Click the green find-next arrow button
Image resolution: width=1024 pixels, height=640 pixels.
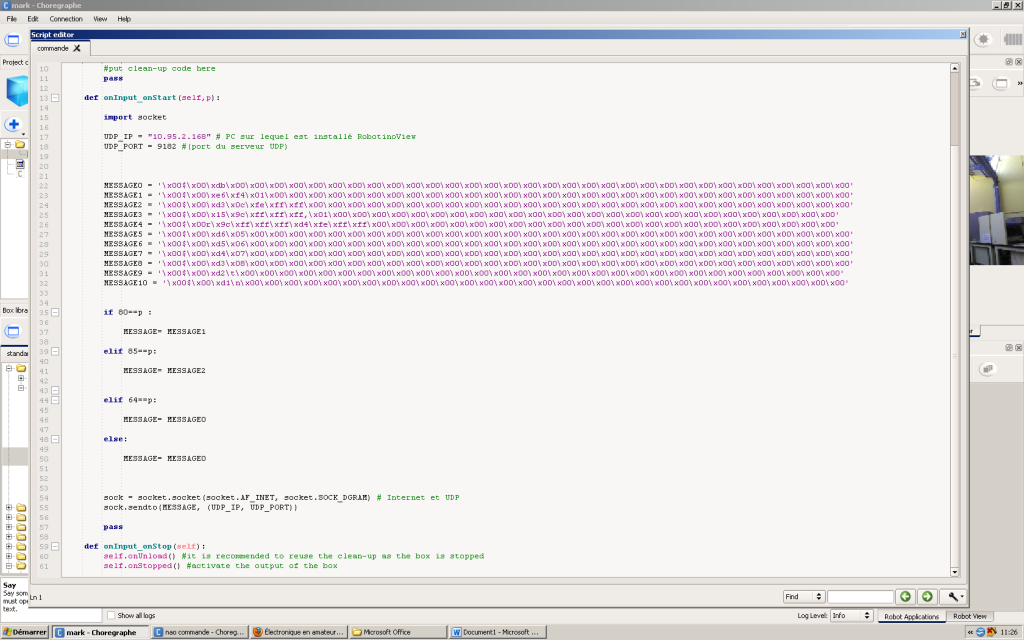pyautogui.click(x=927, y=596)
